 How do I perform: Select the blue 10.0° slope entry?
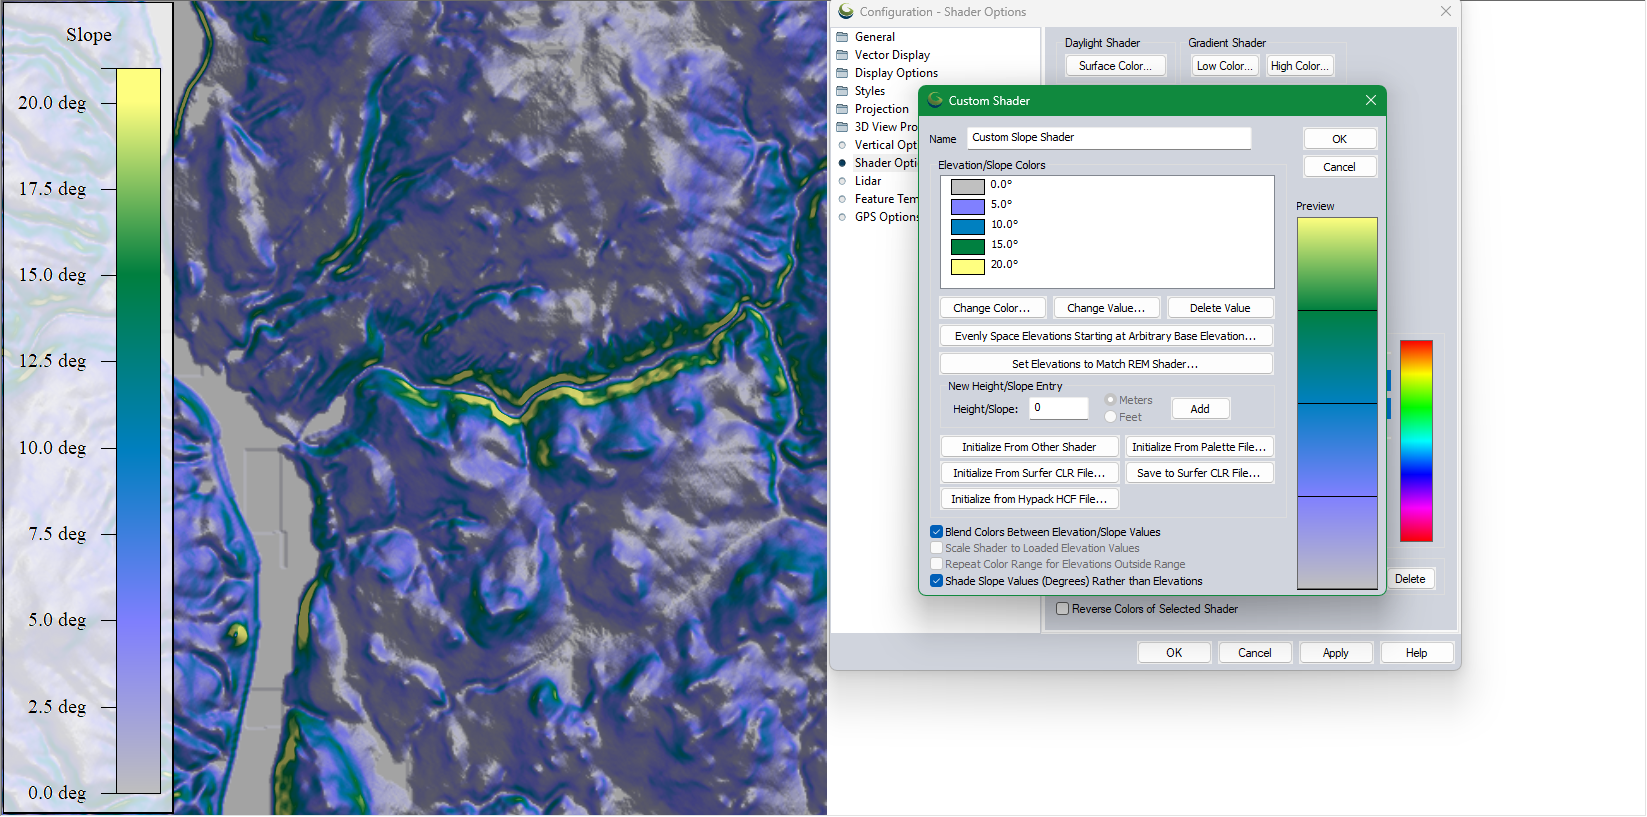tap(1004, 225)
